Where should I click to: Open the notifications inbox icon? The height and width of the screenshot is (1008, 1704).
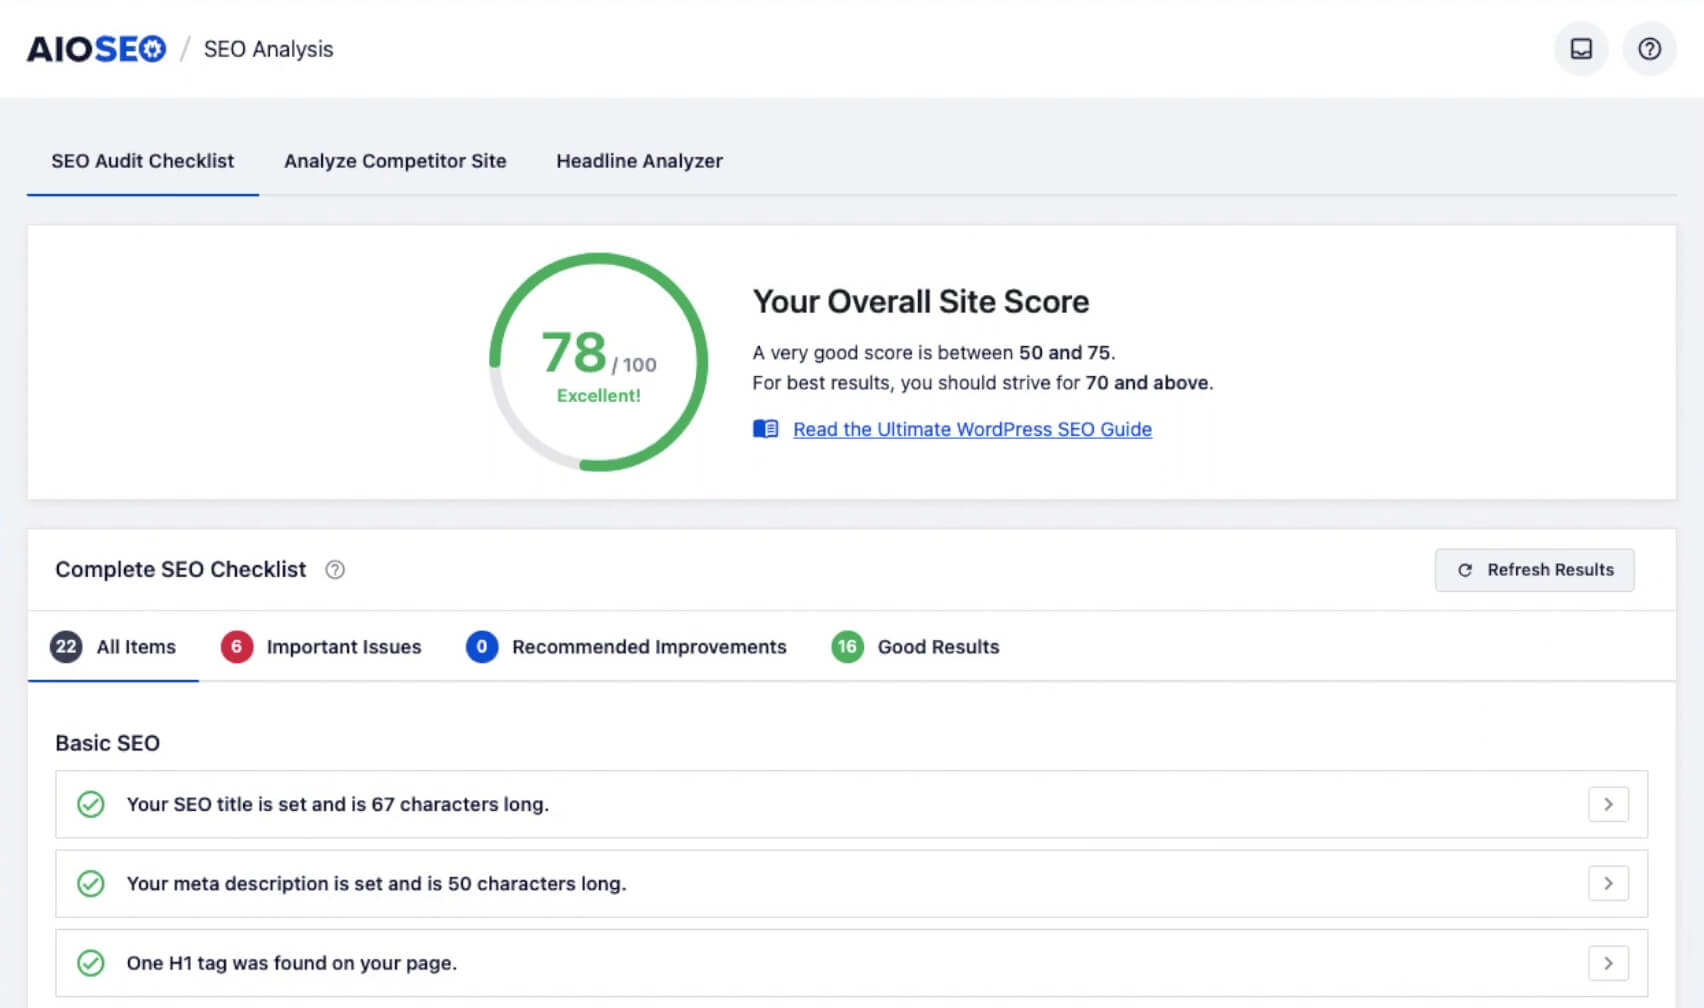coord(1580,49)
